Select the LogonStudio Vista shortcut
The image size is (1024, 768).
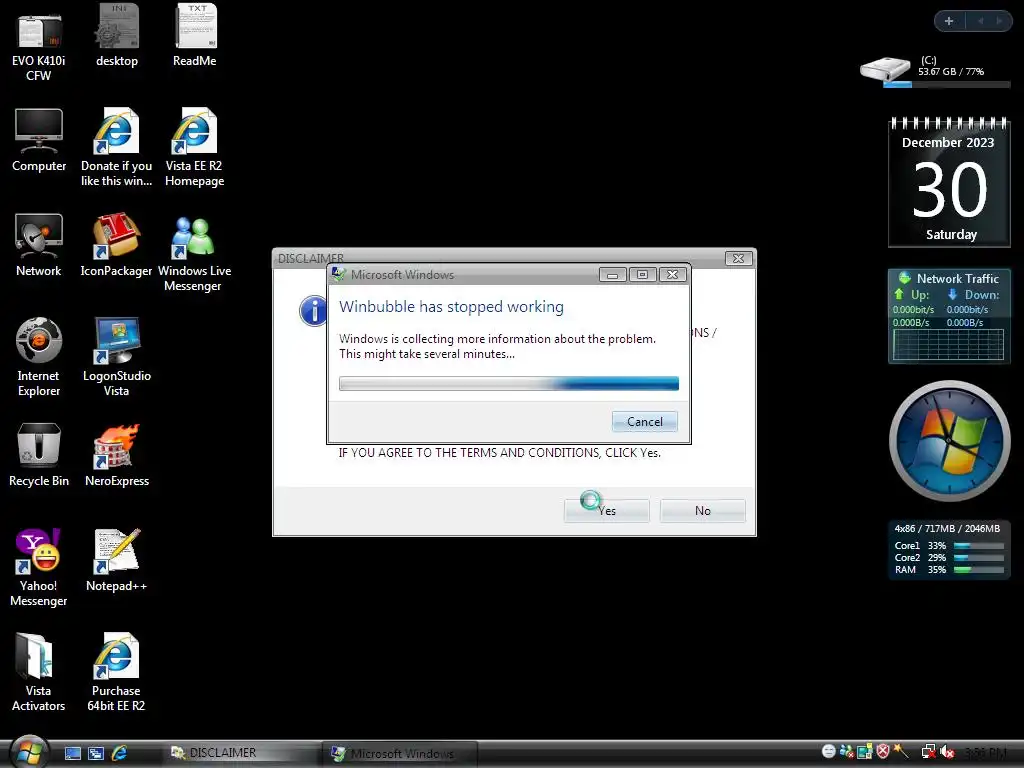point(116,357)
